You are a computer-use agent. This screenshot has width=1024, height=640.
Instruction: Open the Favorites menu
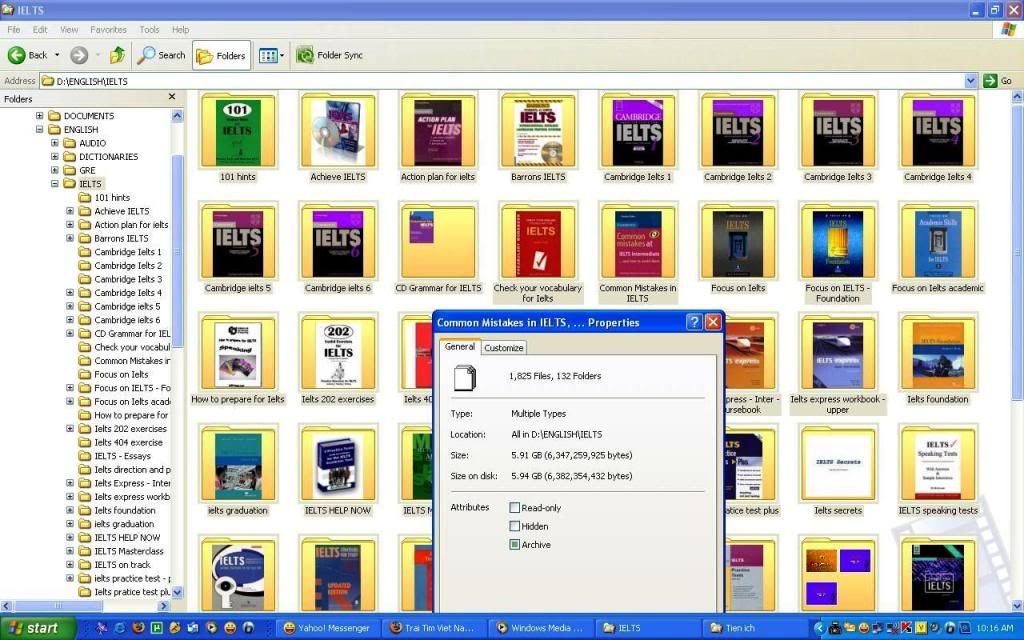point(108,29)
